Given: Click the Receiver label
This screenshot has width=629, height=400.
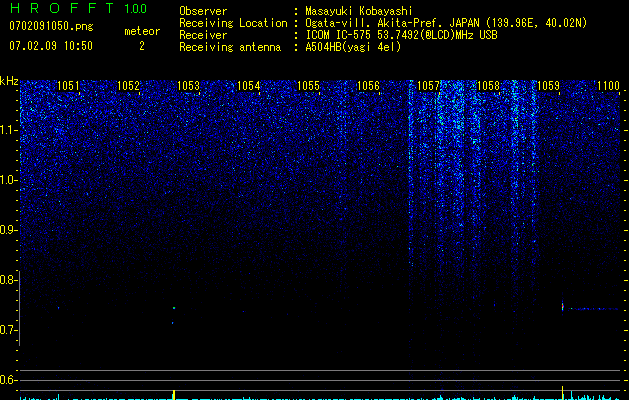Looking at the screenshot, I should [x=203, y=35].
